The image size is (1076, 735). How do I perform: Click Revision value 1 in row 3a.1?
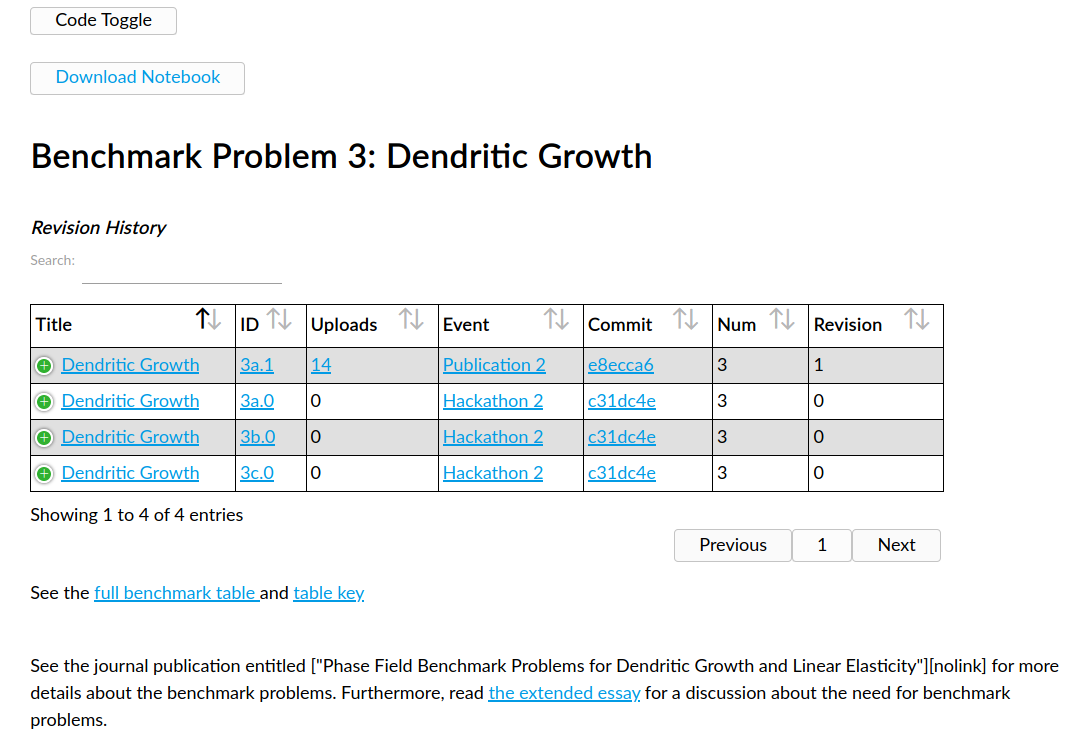pyautogui.click(x=819, y=365)
